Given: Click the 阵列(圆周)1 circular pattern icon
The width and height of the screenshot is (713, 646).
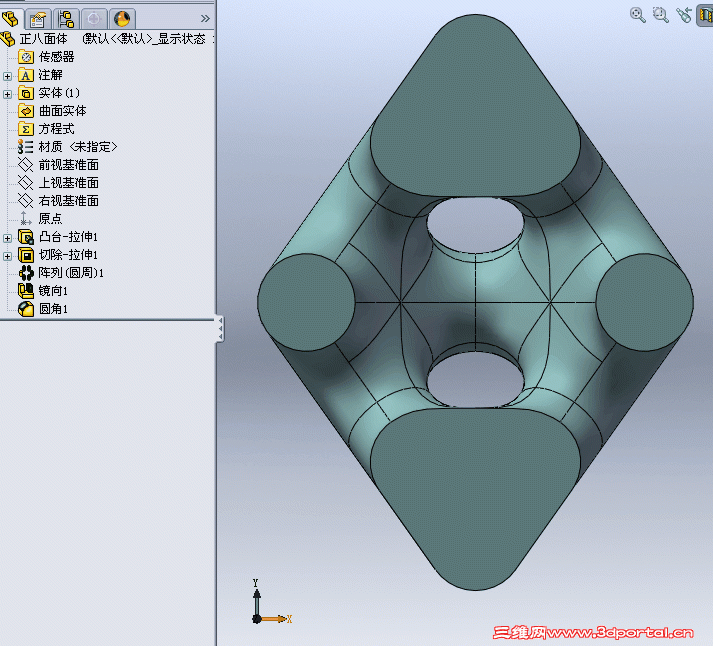Looking at the screenshot, I should [x=26, y=273].
